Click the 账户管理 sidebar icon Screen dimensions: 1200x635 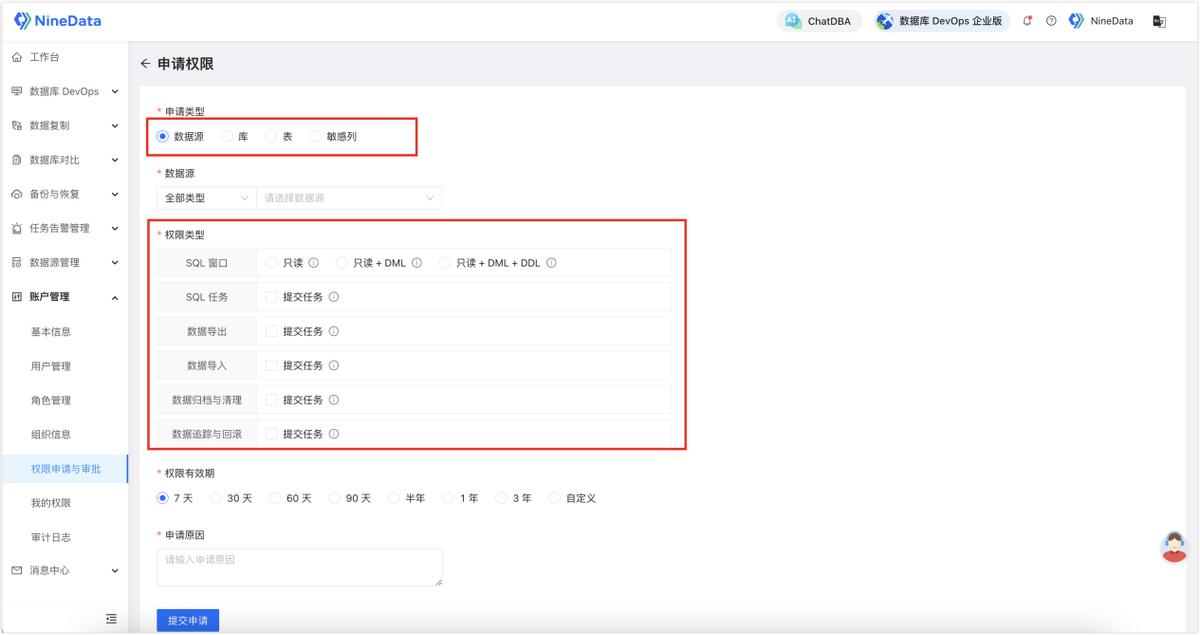tap(16, 297)
